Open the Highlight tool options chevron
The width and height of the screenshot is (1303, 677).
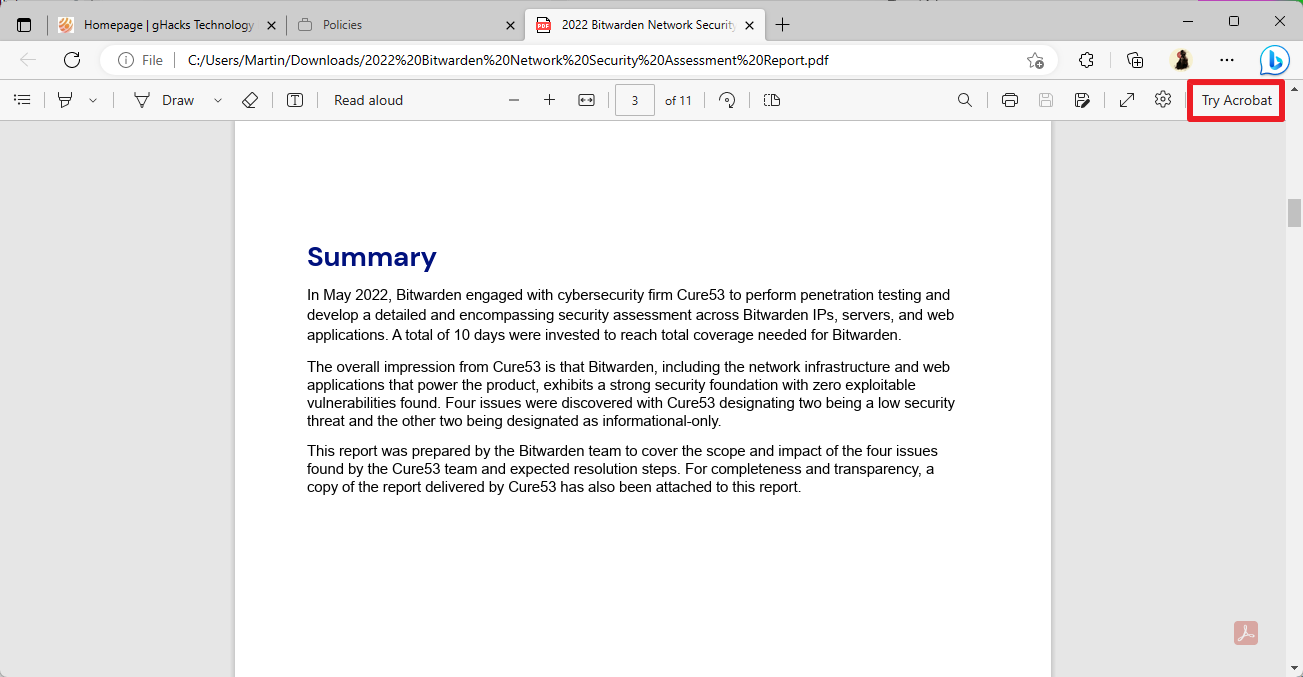click(92, 99)
